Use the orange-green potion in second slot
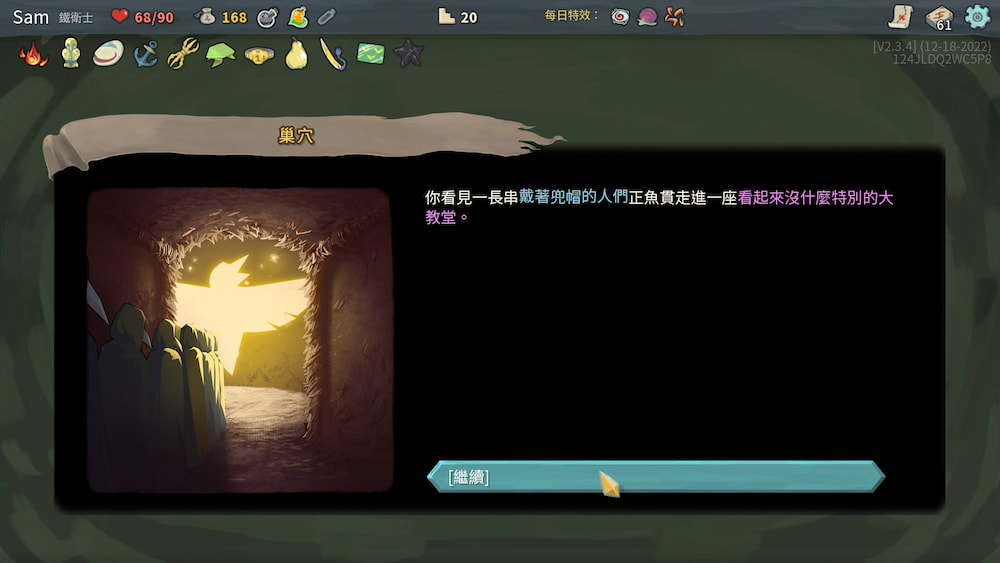Screen dimensions: 1000x563 297,17
